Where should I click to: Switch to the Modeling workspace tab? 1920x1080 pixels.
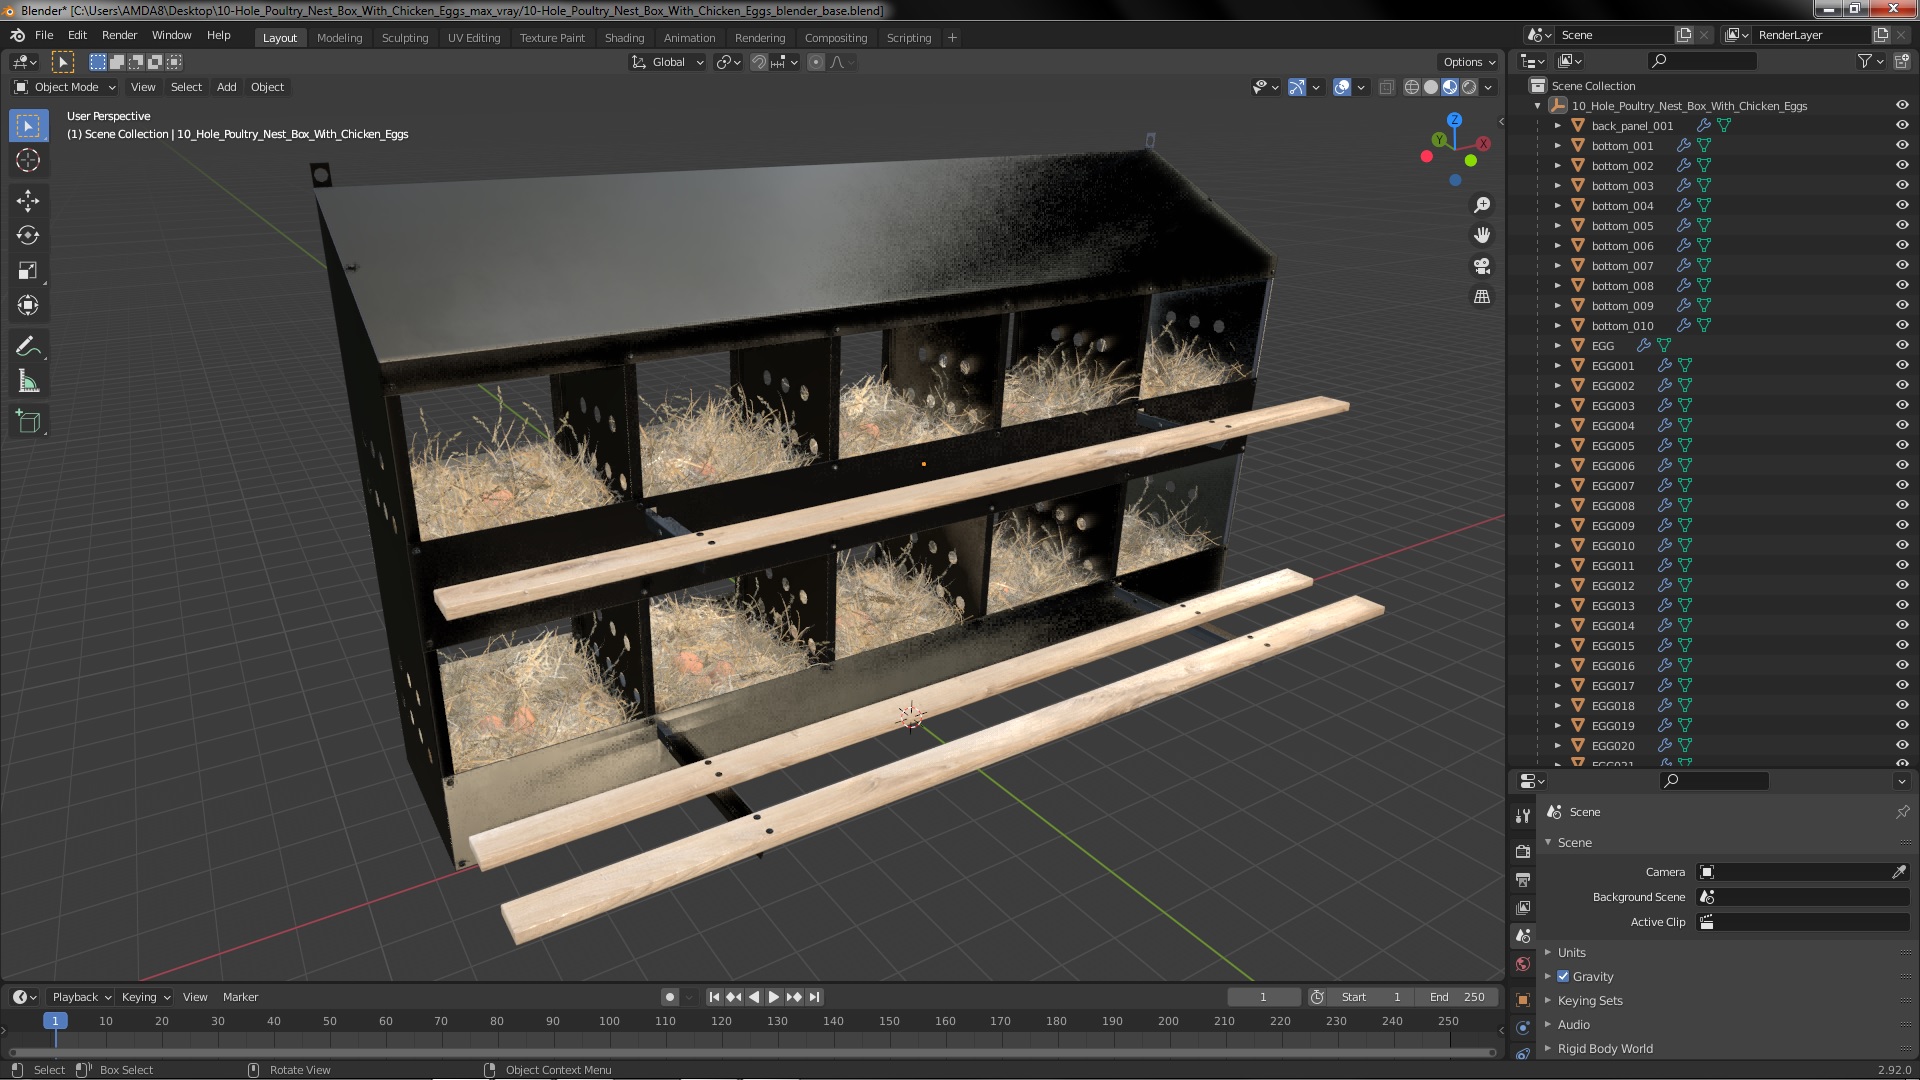click(x=339, y=38)
